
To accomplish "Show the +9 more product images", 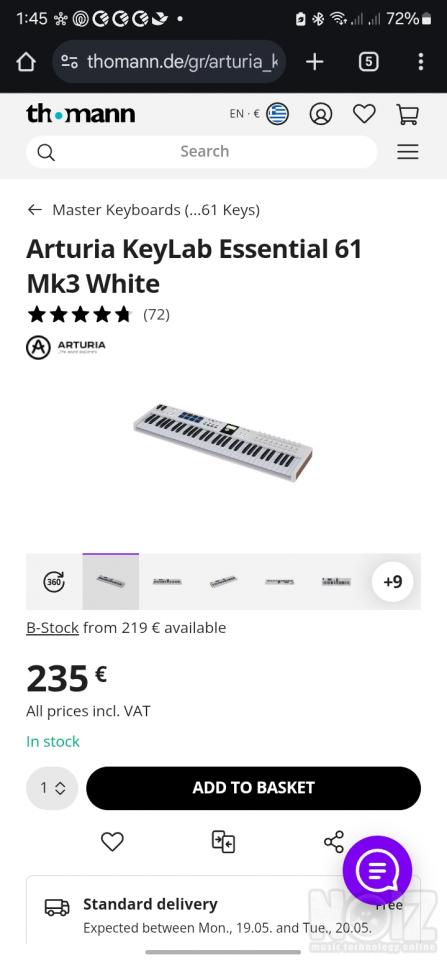I will (x=393, y=582).
